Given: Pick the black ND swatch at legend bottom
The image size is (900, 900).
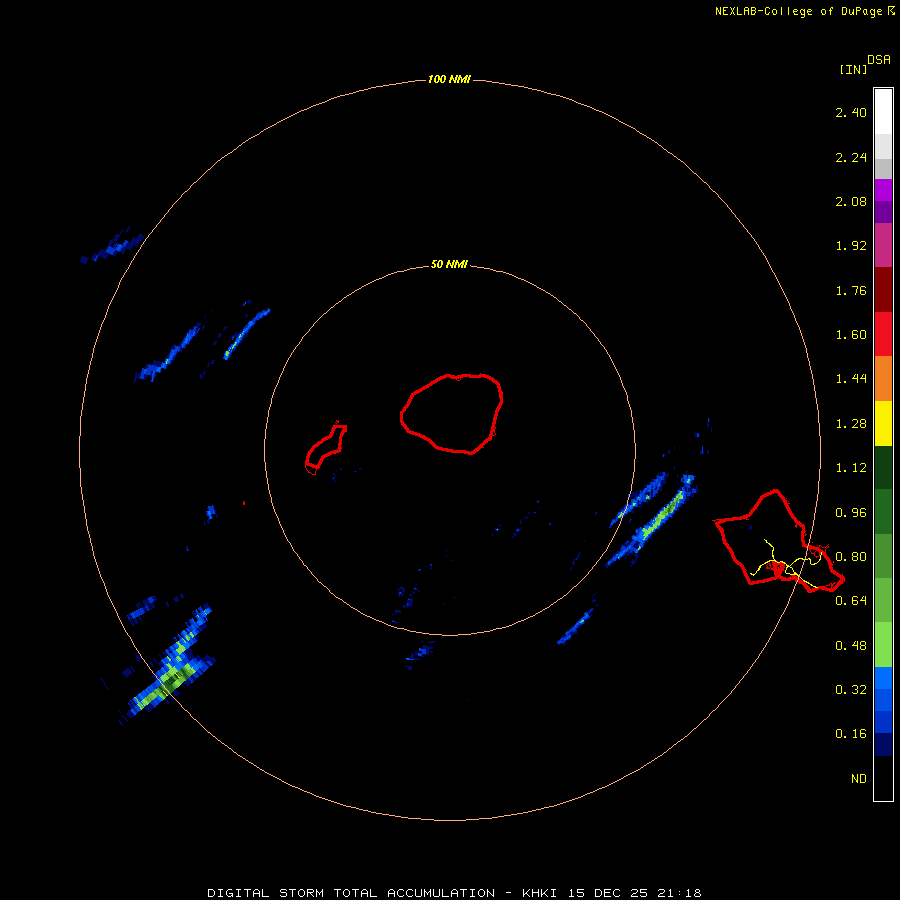Looking at the screenshot, I should point(883,778).
